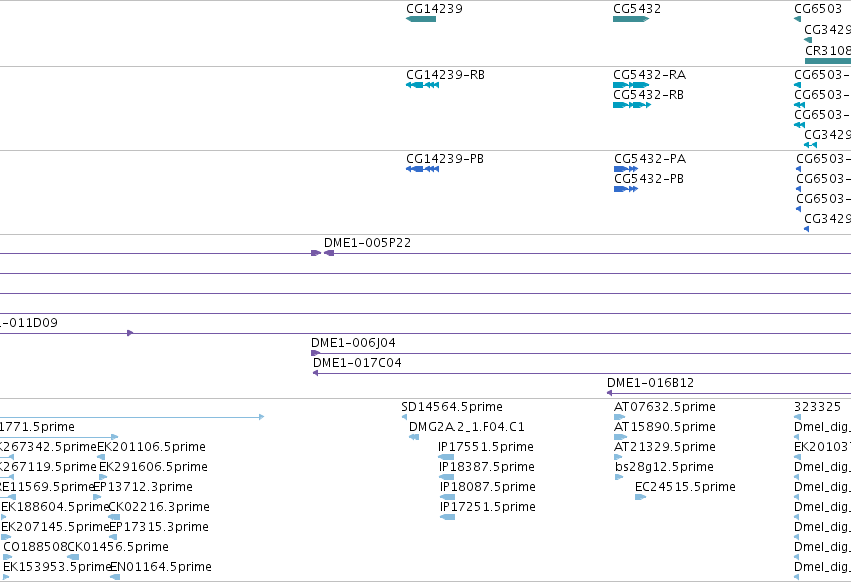Open the CG5432-RA transcript label
Screen dimensions: 851x582
click(649, 75)
